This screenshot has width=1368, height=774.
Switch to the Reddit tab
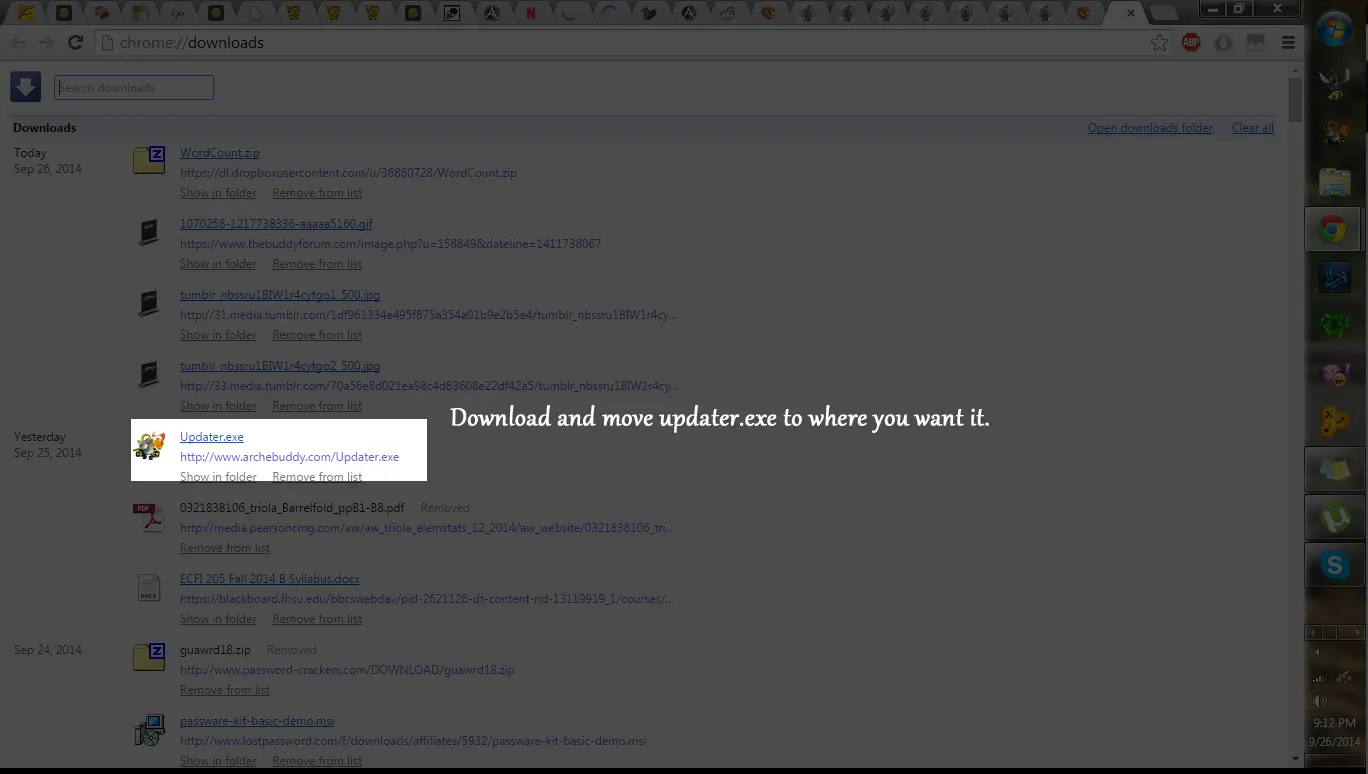[x=728, y=13]
